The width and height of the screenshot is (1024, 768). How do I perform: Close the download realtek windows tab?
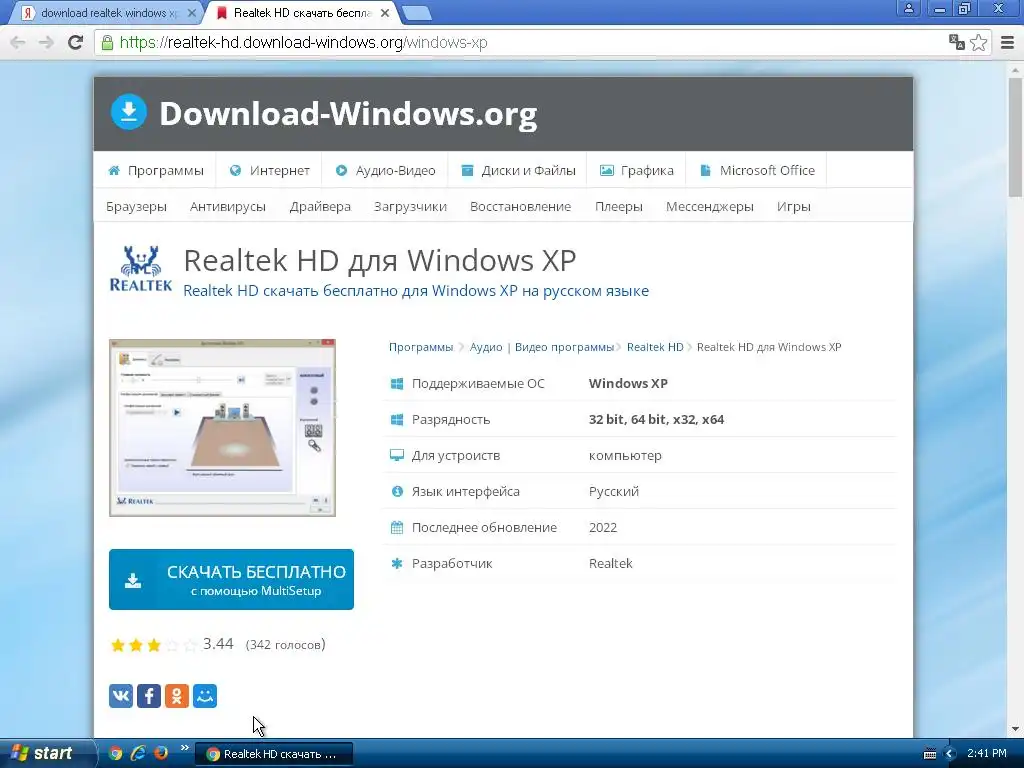point(191,13)
